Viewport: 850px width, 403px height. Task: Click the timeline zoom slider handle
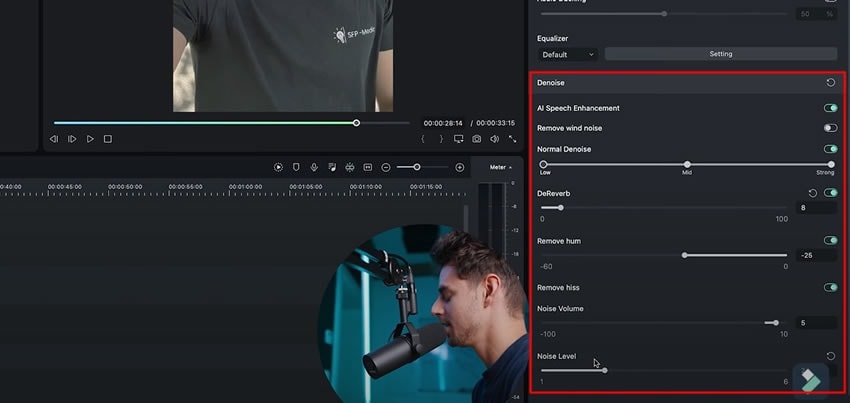tap(417, 168)
